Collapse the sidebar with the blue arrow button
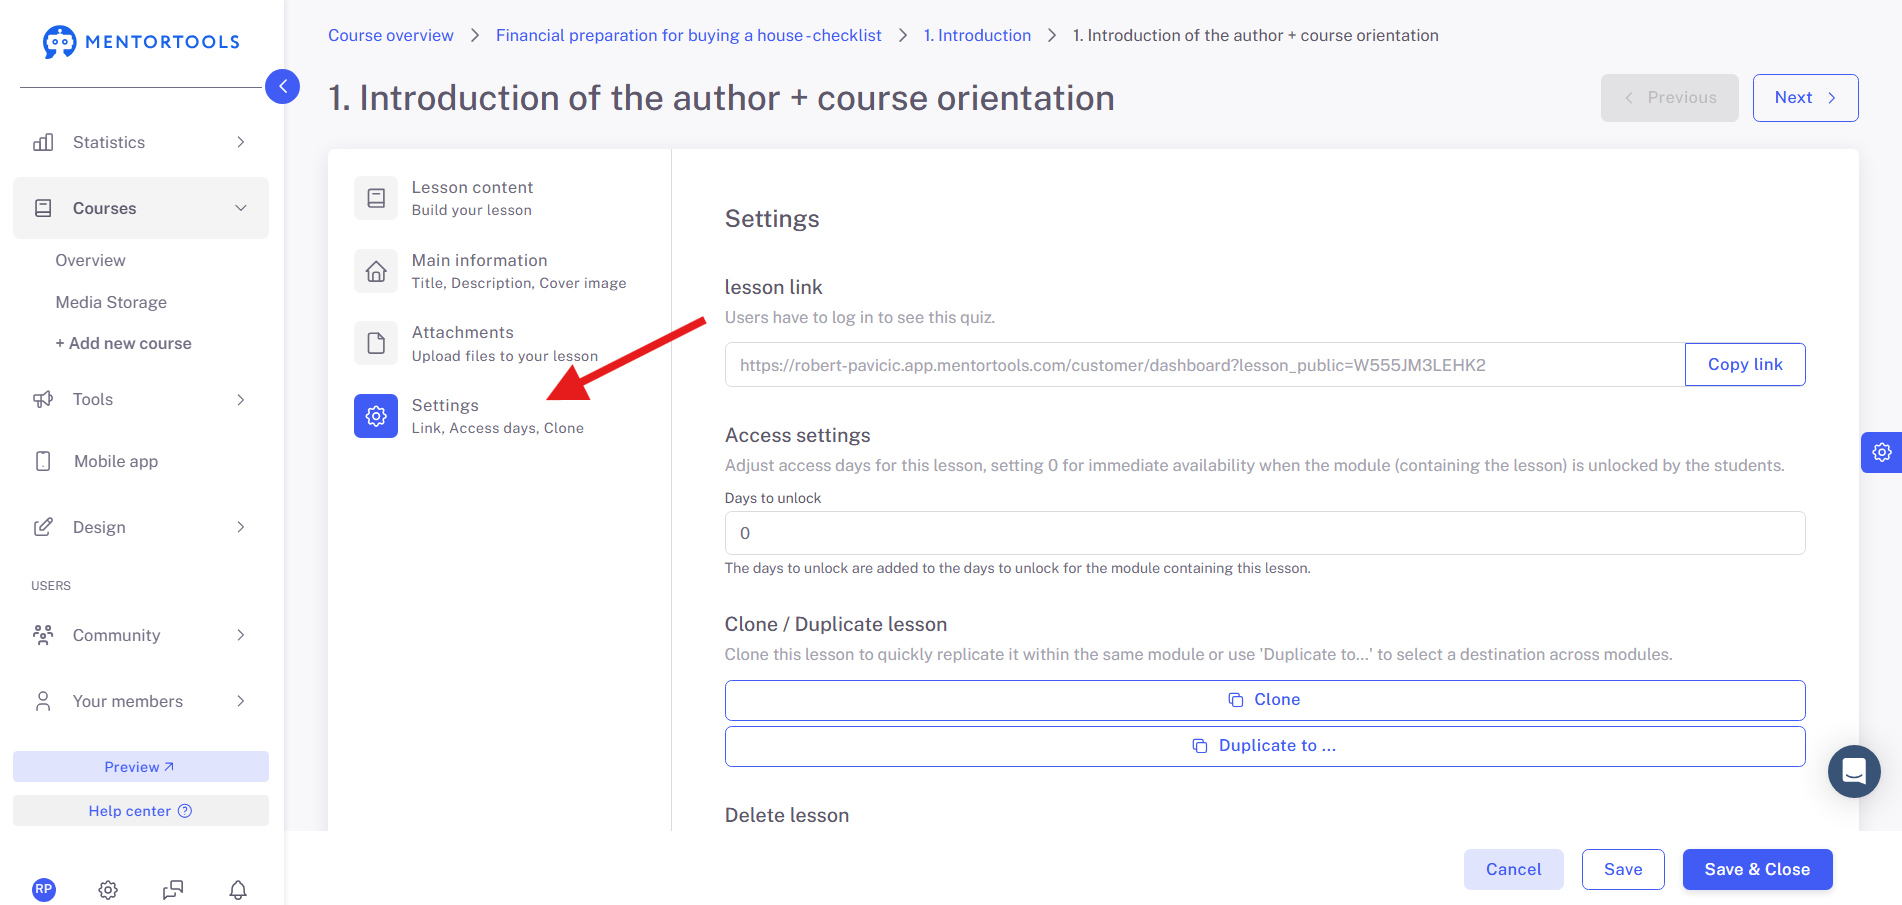 coord(282,87)
